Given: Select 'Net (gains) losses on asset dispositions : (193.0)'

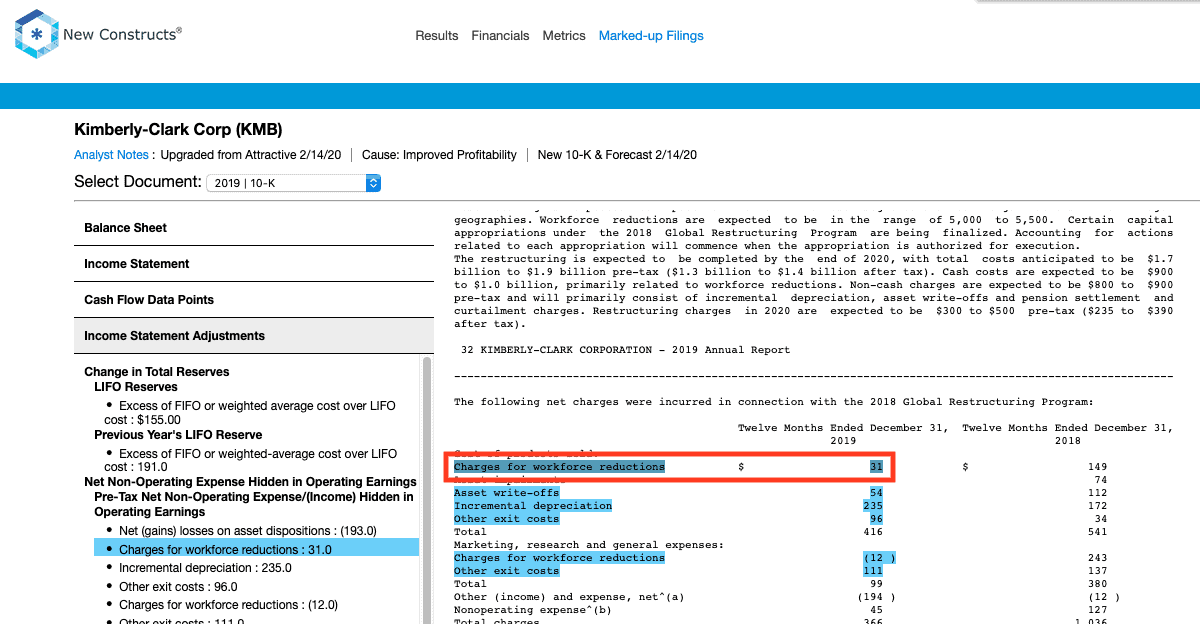Looking at the screenshot, I should [247, 531].
